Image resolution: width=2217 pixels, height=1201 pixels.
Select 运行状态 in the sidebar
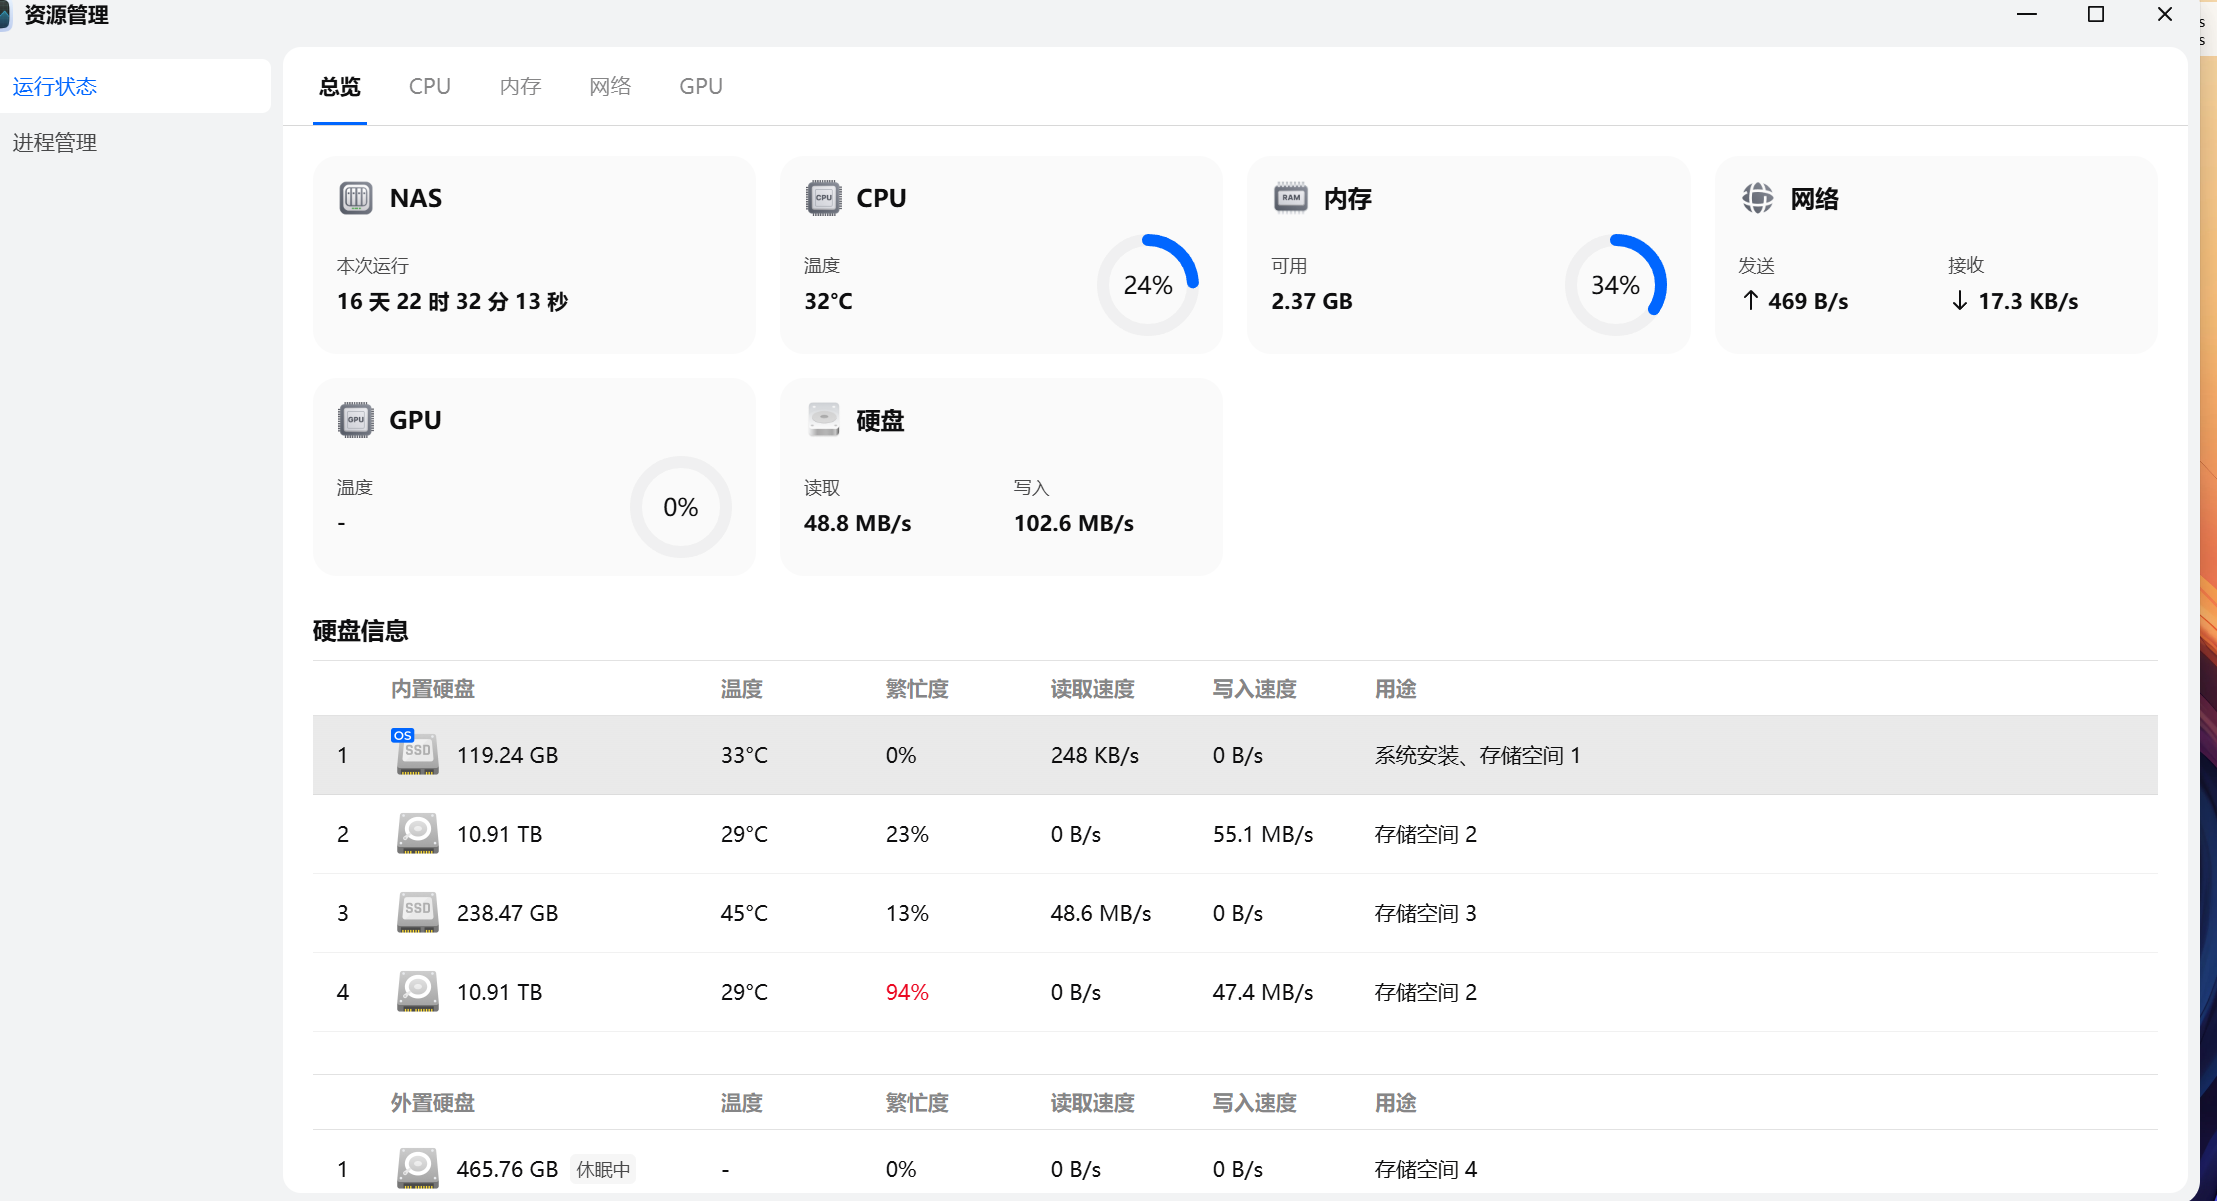55,86
